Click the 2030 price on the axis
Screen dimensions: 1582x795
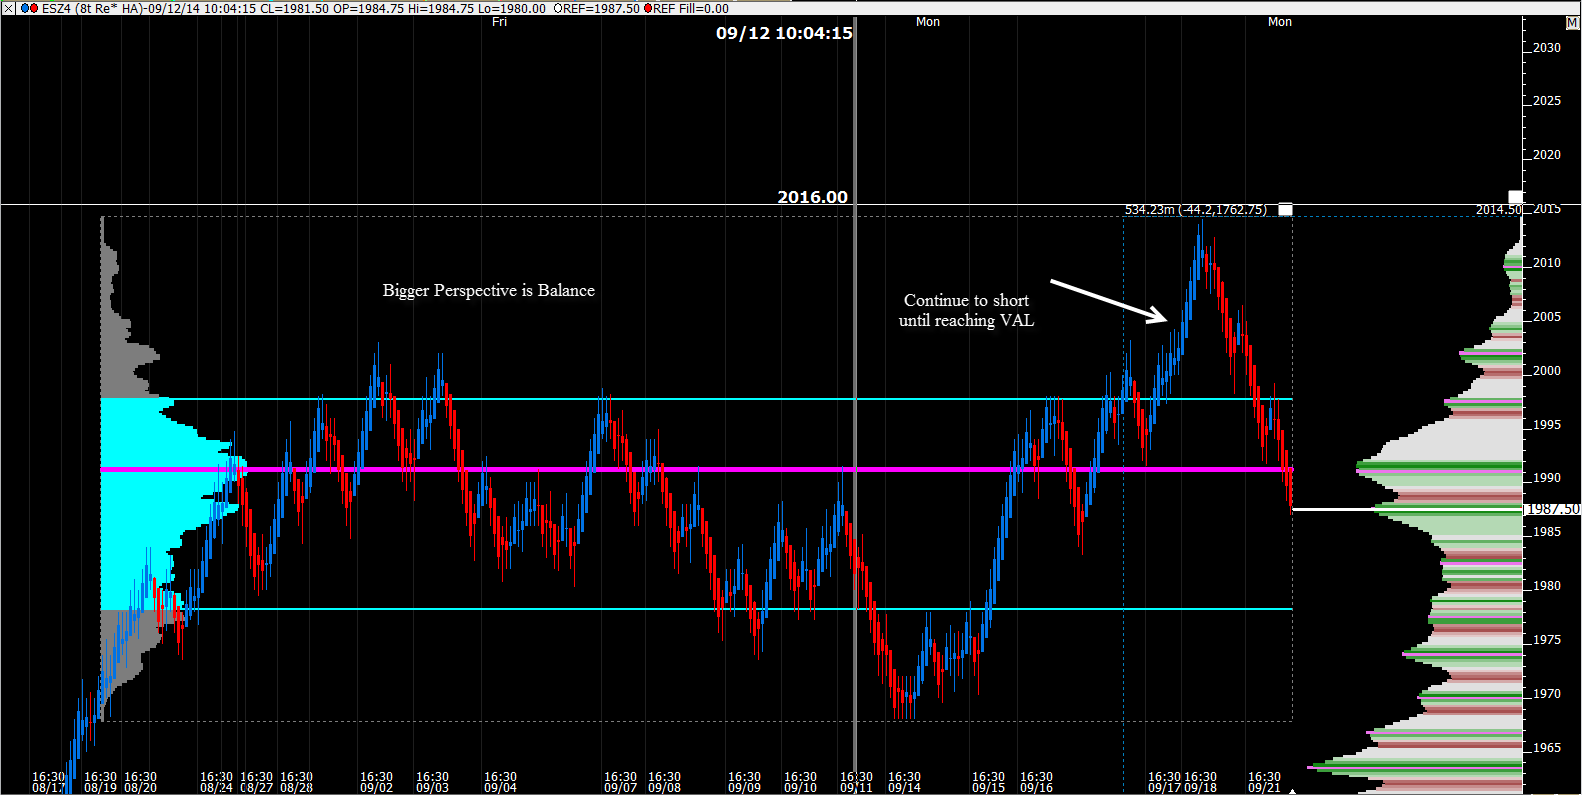click(x=1546, y=48)
